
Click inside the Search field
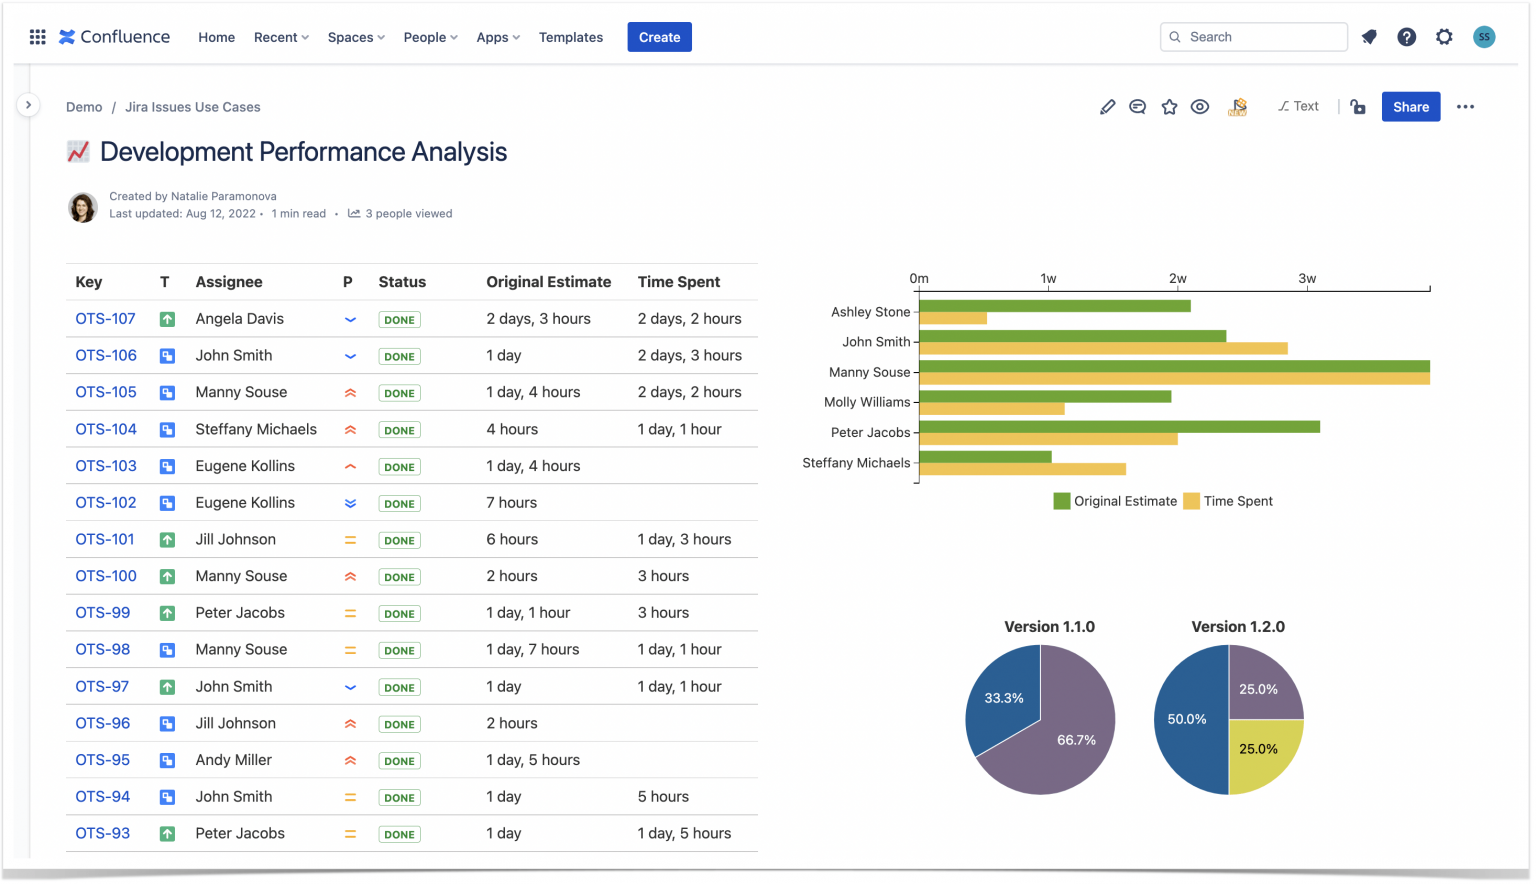click(1253, 36)
